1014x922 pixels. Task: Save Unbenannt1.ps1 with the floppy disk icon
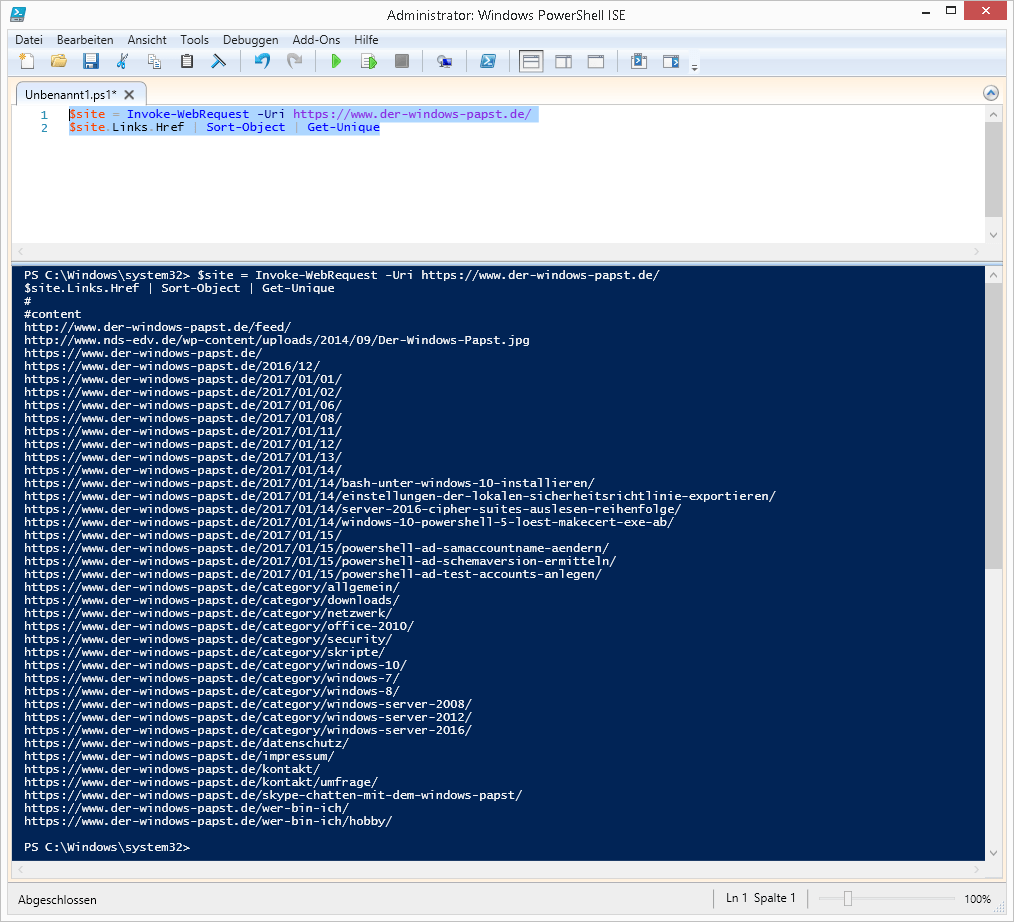tap(91, 61)
